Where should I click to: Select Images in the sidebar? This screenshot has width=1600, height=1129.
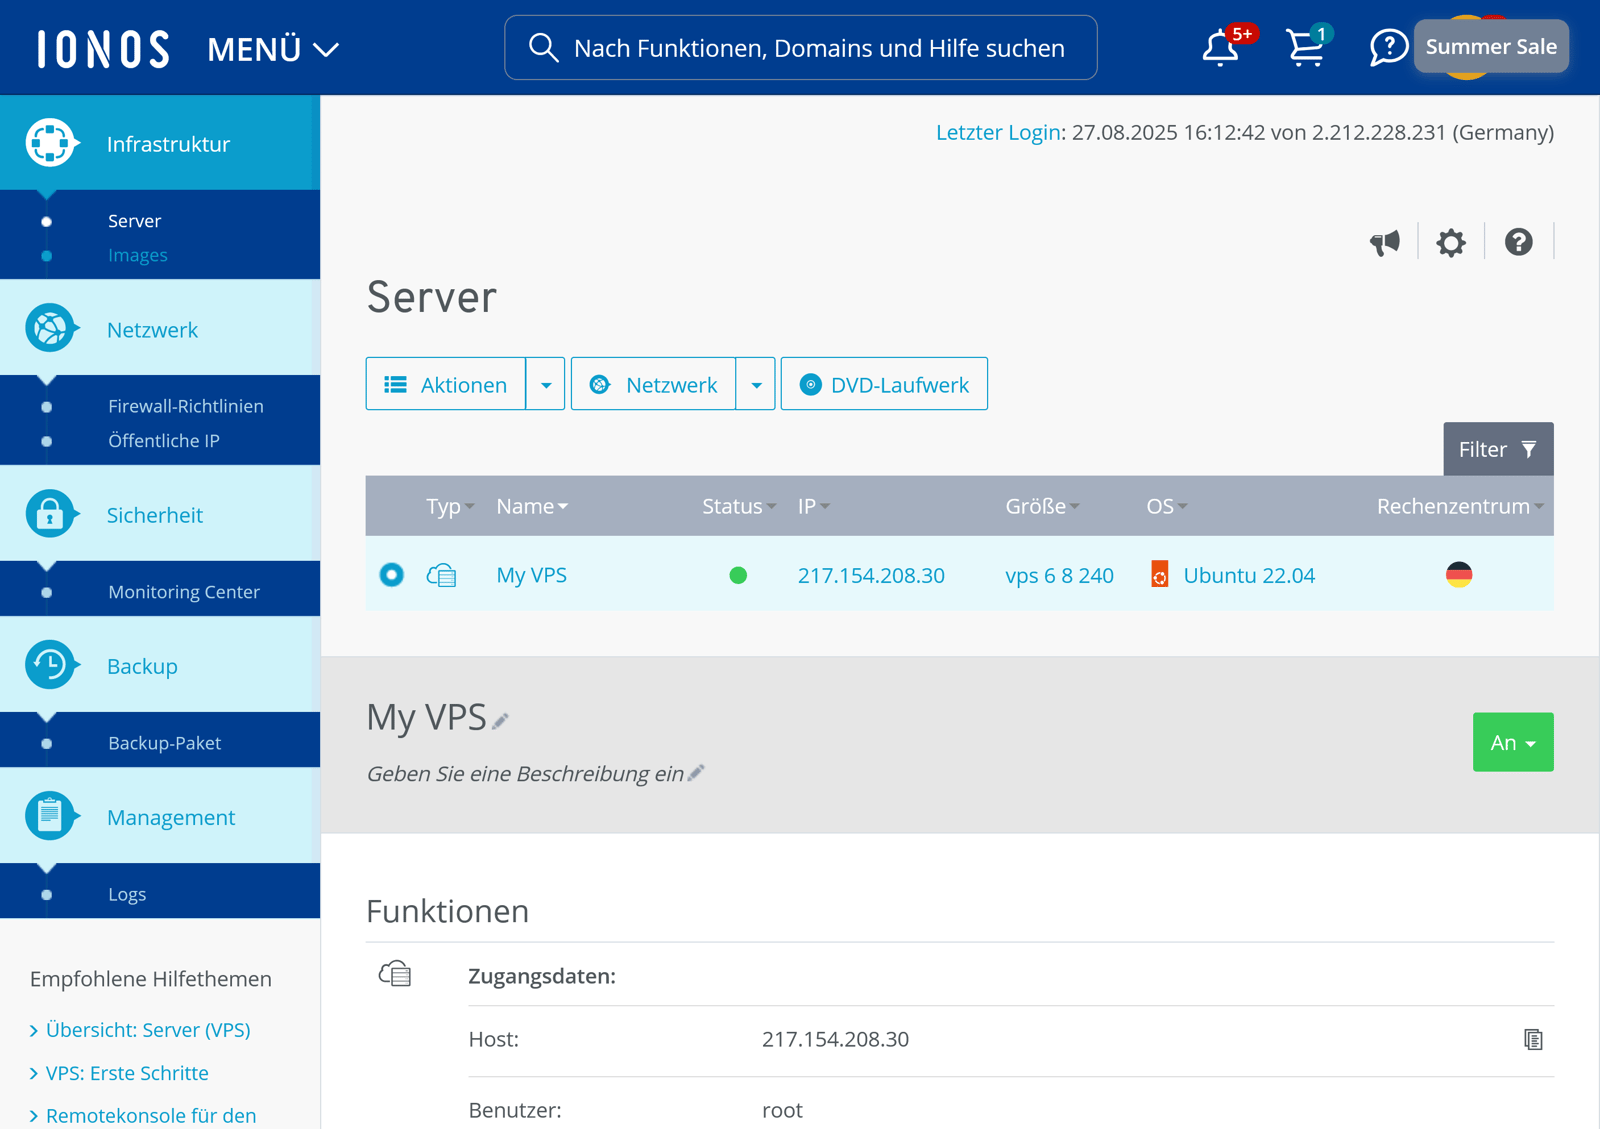(x=137, y=254)
